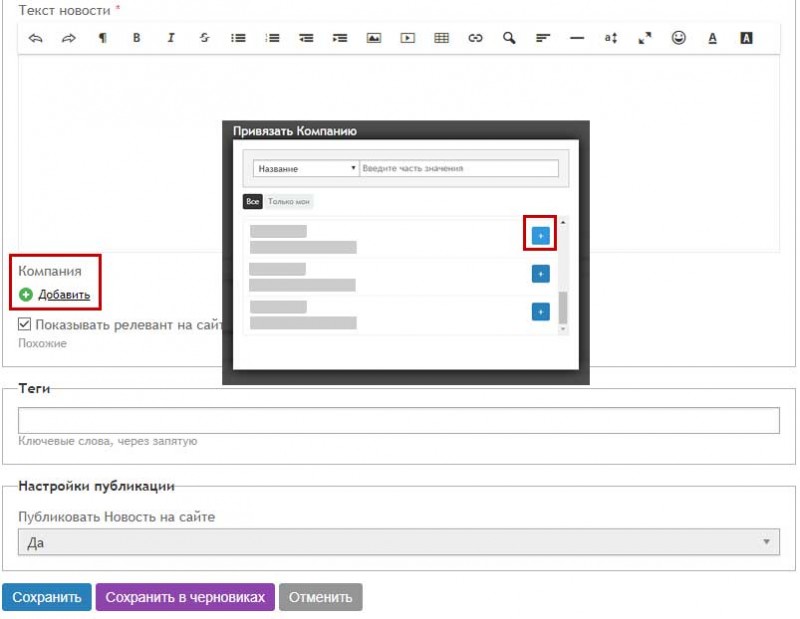
Task: Click the Теги keywords input field
Action: click(398, 420)
